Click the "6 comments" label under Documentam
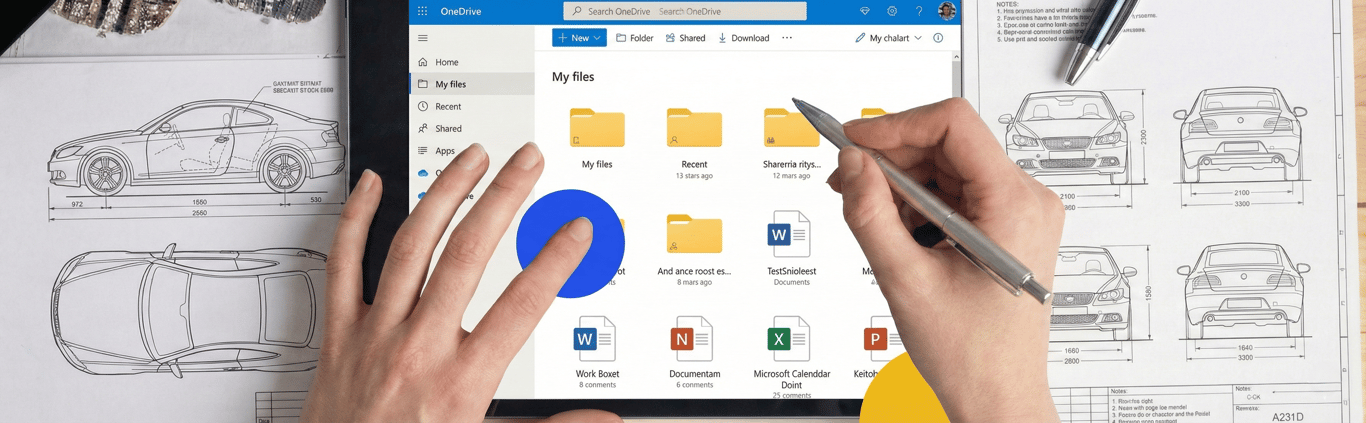Image resolution: width=1366 pixels, height=423 pixels. point(694,385)
